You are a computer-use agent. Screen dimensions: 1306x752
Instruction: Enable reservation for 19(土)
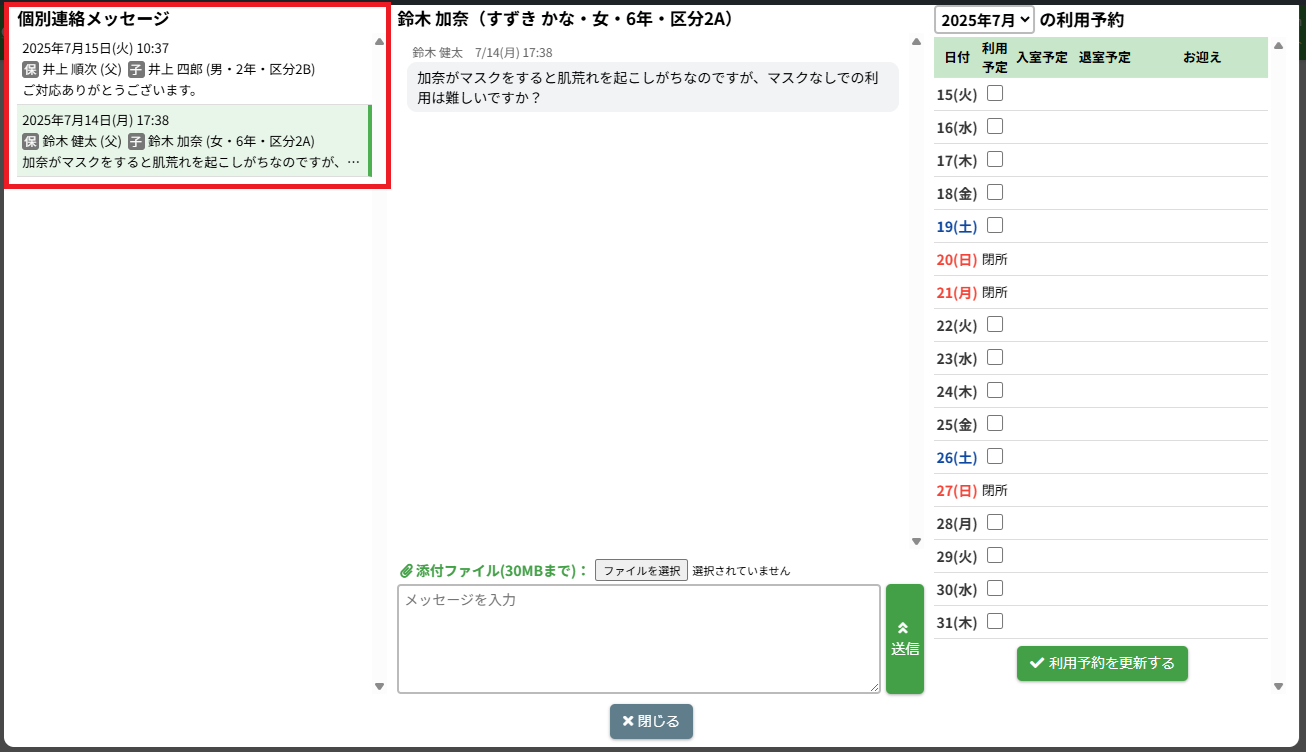click(x=995, y=226)
